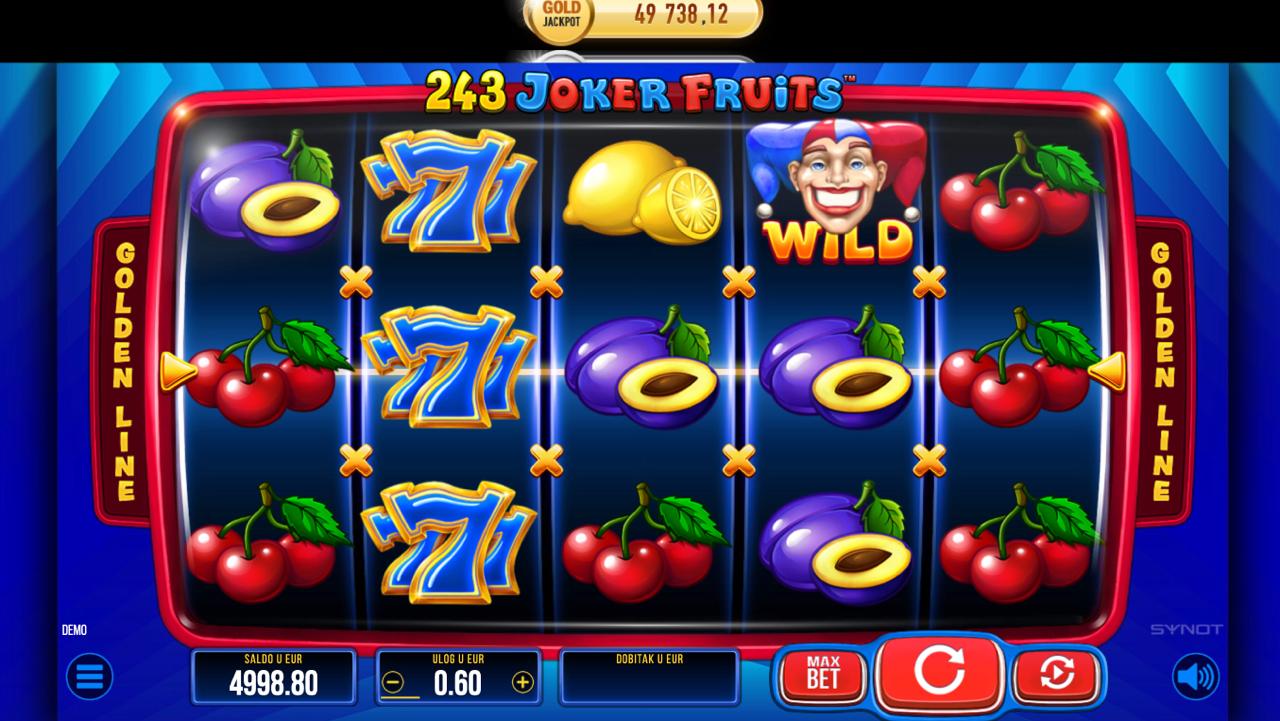Open the left GOLDEN LINE panel
The image size is (1280, 721).
tap(124, 371)
